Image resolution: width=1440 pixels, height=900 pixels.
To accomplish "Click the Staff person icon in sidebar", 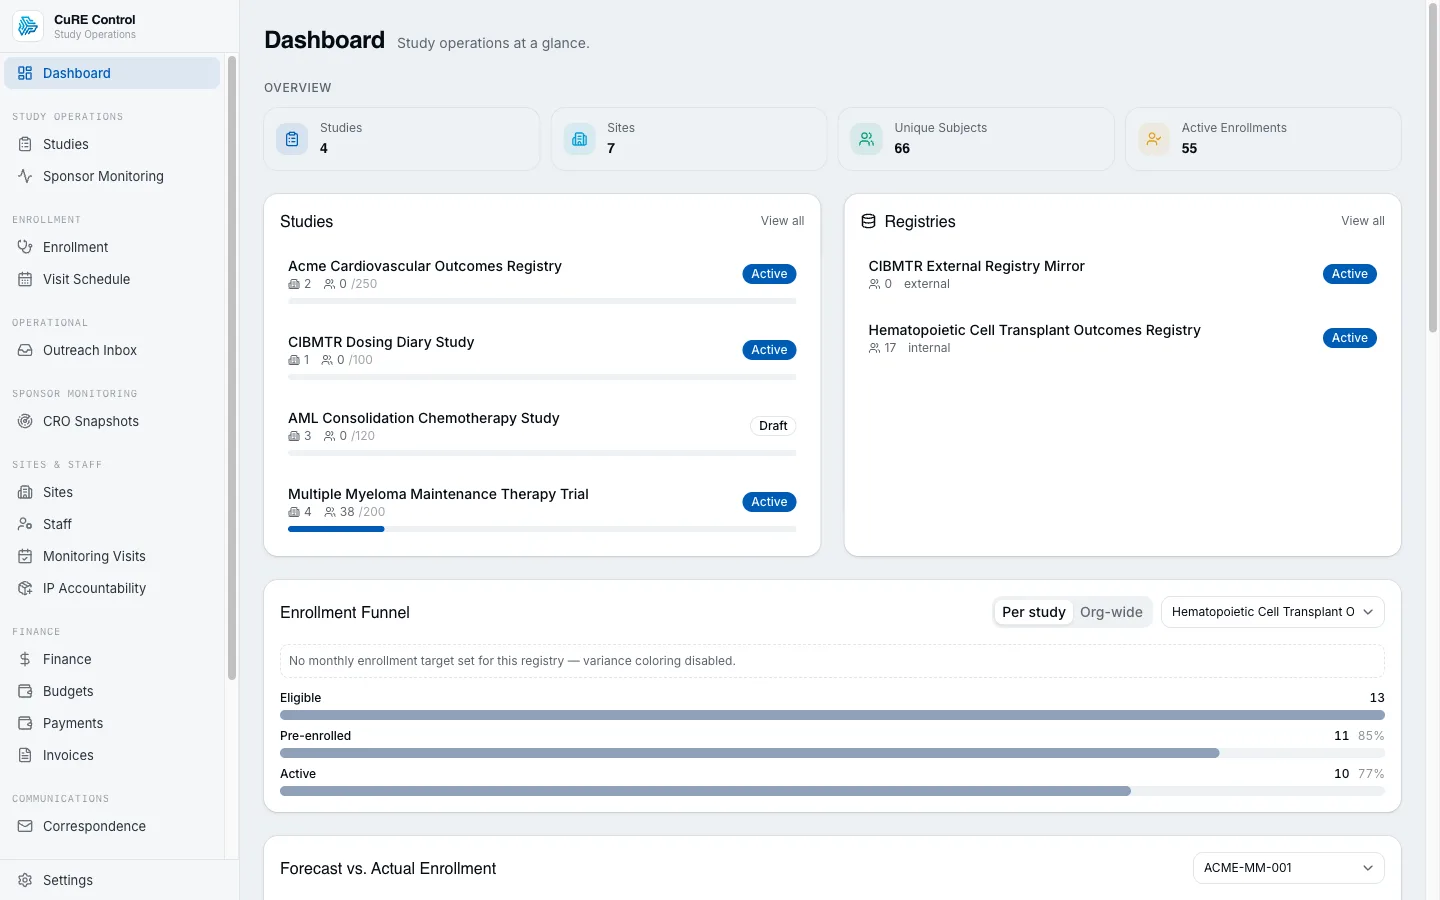I will (x=25, y=524).
